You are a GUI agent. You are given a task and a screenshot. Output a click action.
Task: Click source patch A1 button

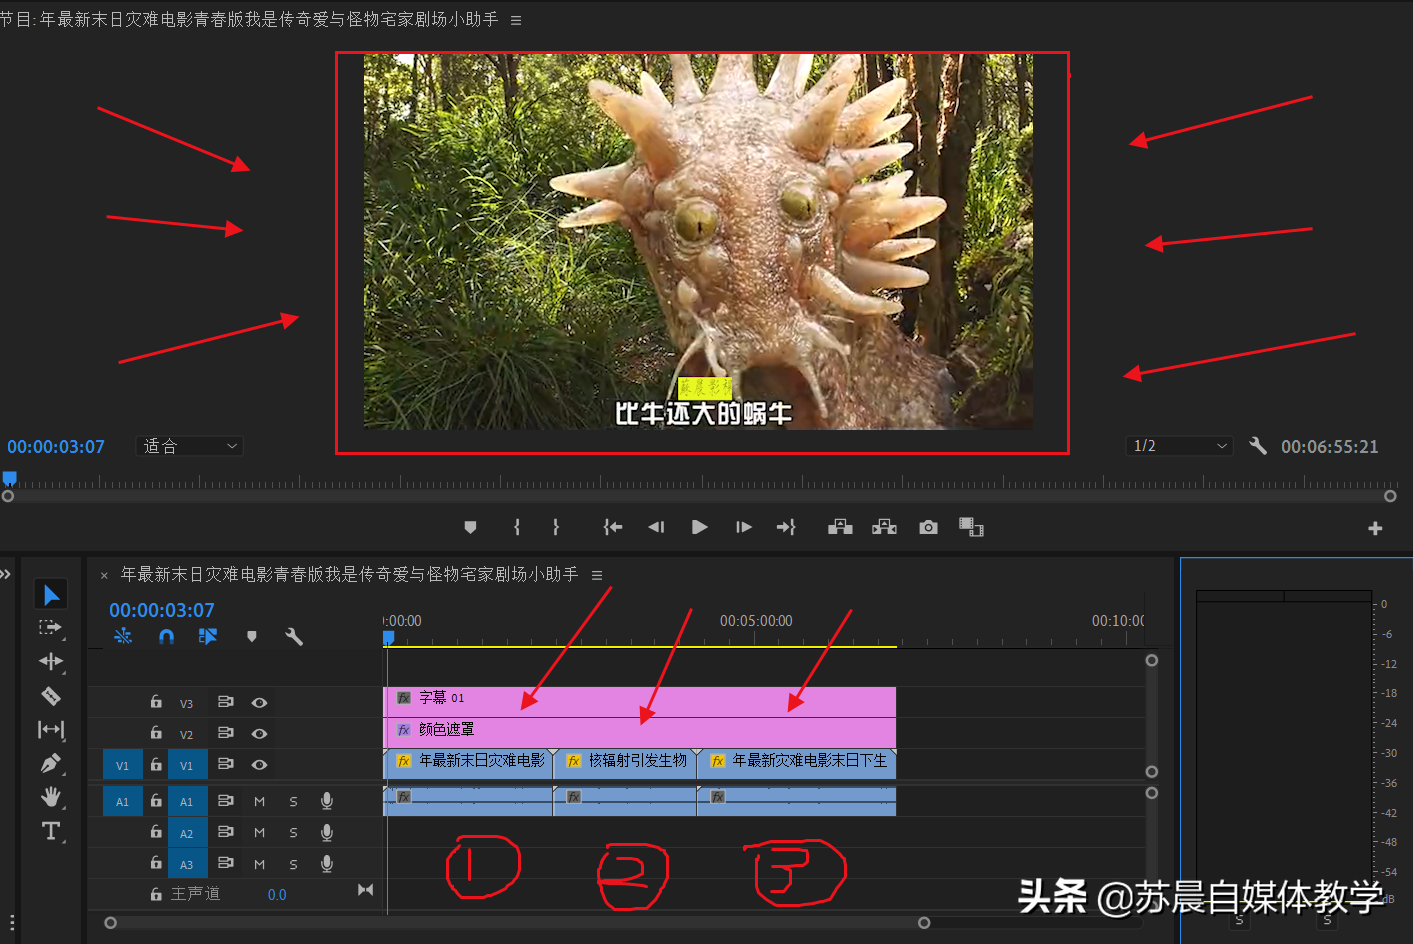[122, 801]
